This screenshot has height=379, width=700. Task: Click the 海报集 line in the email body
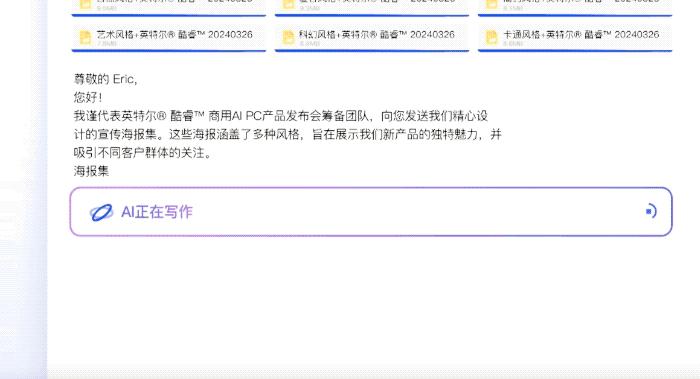tap(91, 171)
